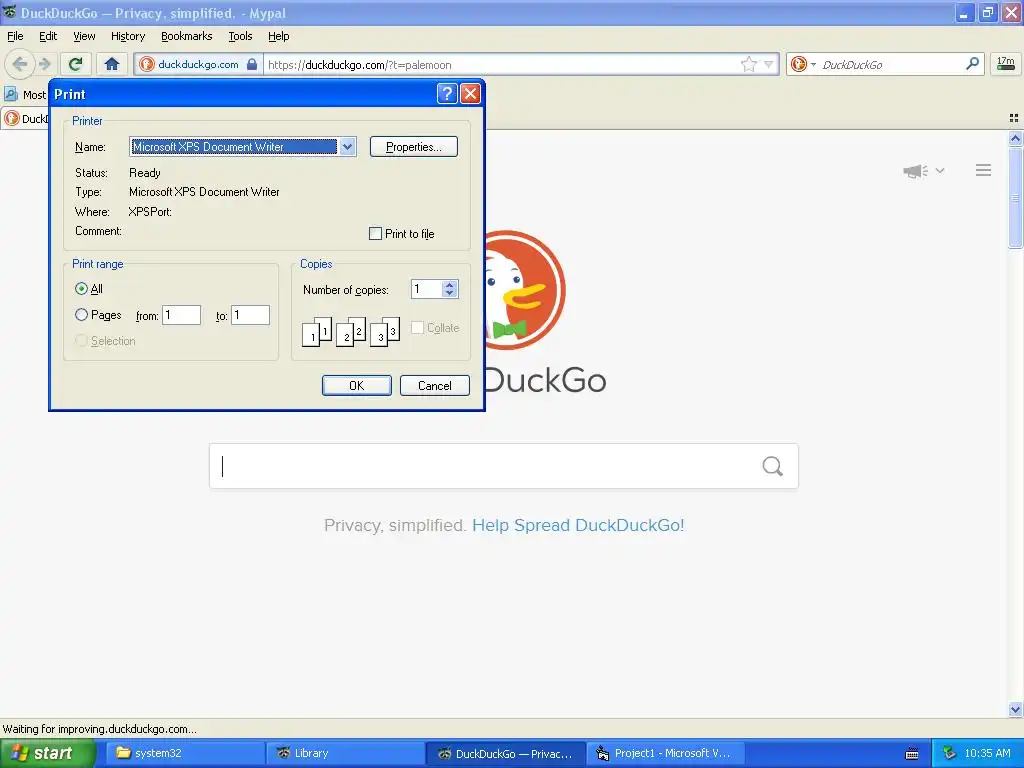This screenshot has height=768, width=1024.
Task: Confirm printing with the OK button
Action: click(357, 385)
